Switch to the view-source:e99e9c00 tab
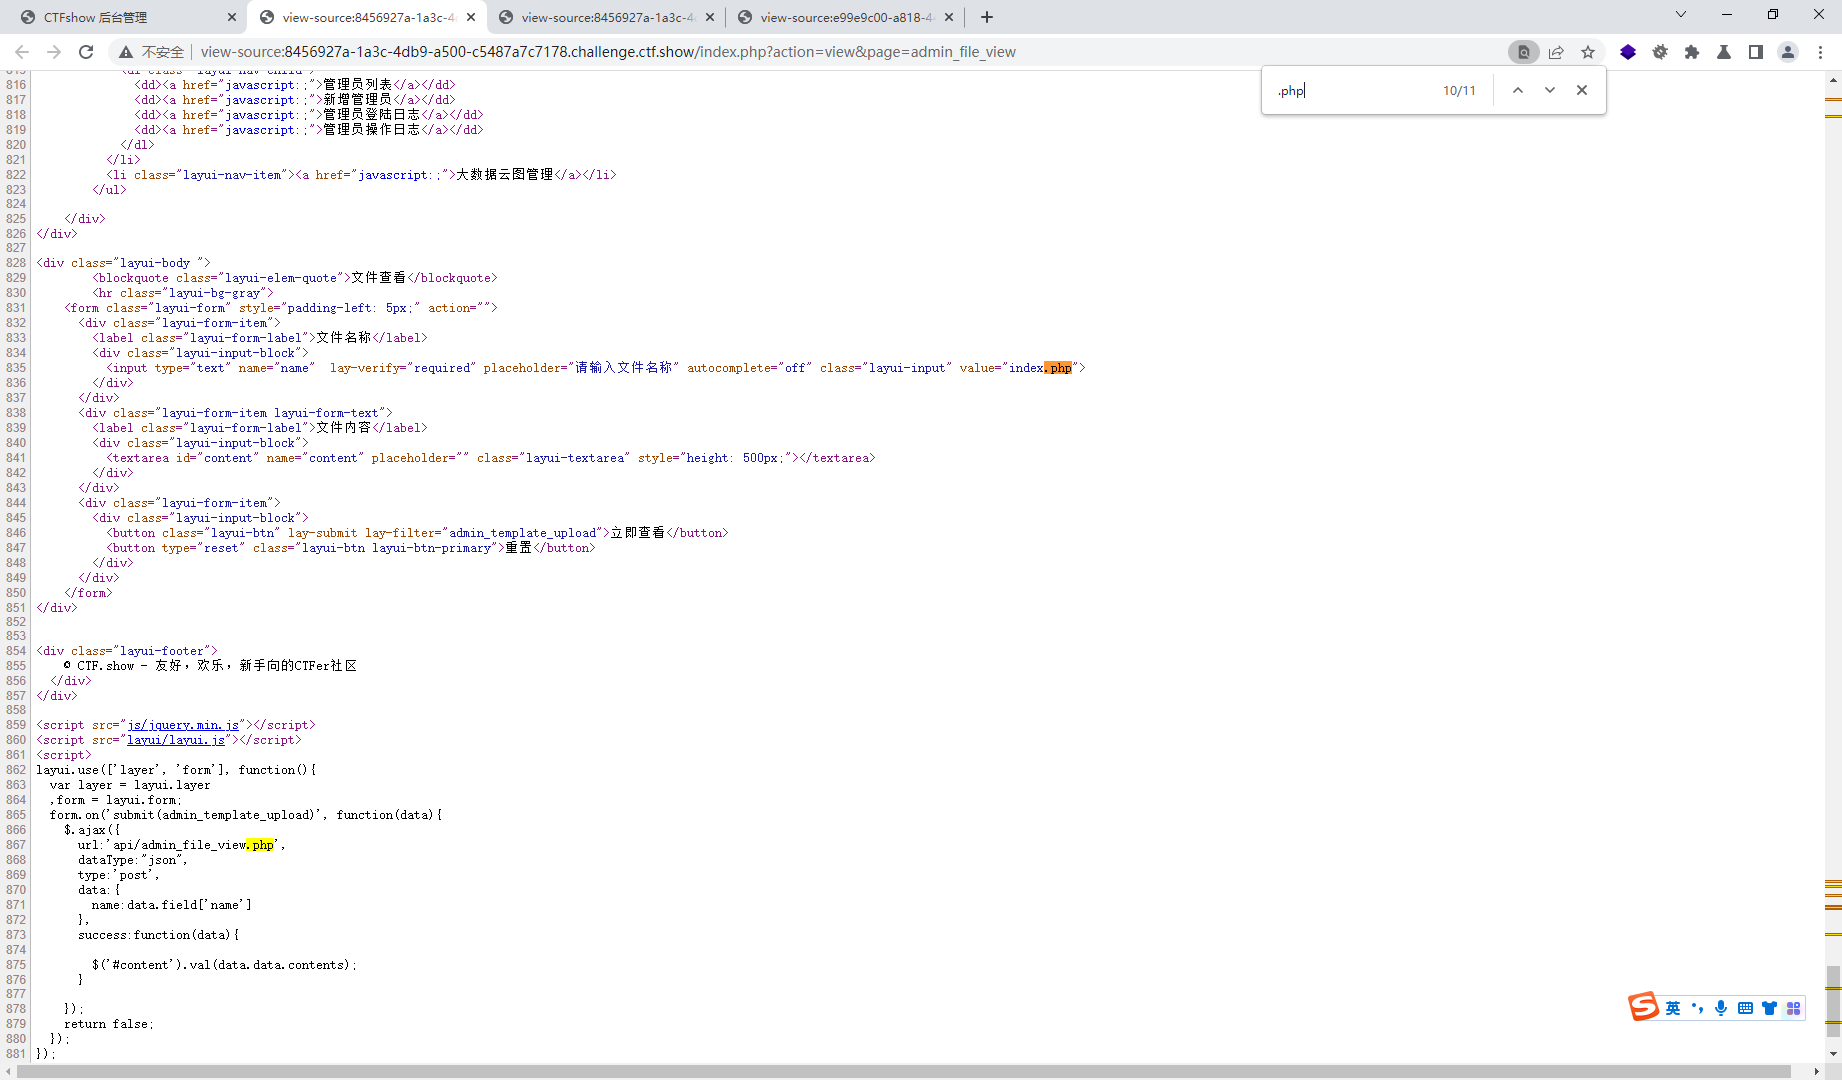Image resolution: width=1842 pixels, height=1080 pixels. [846, 17]
